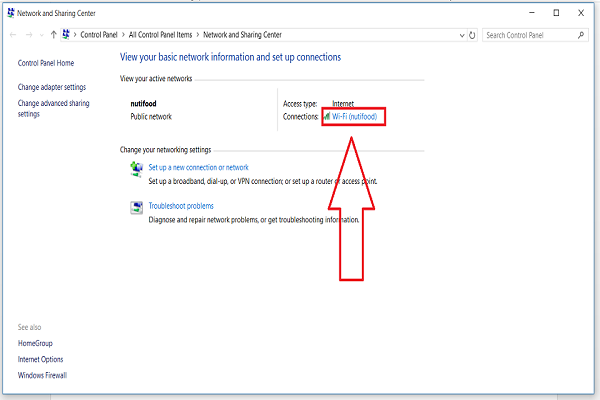Focus the Search Control Panel field
The image size is (600, 400).
click(530, 35)
